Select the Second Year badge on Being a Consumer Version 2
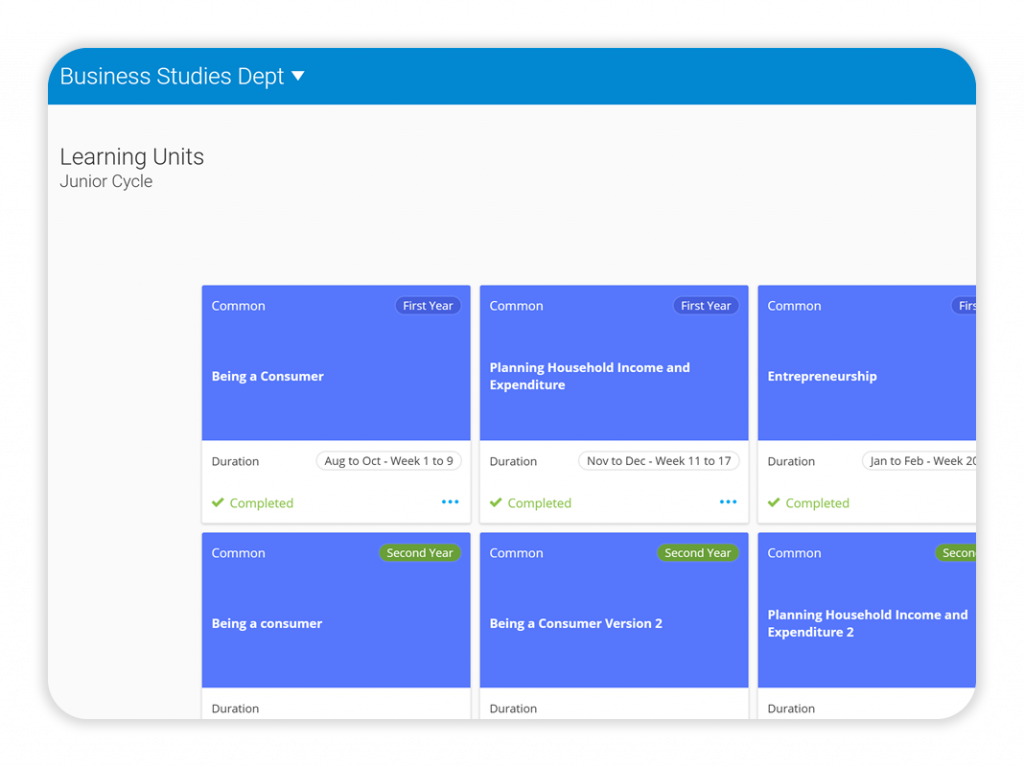The height and width of the screenshot is (767, 1024). 697,552
